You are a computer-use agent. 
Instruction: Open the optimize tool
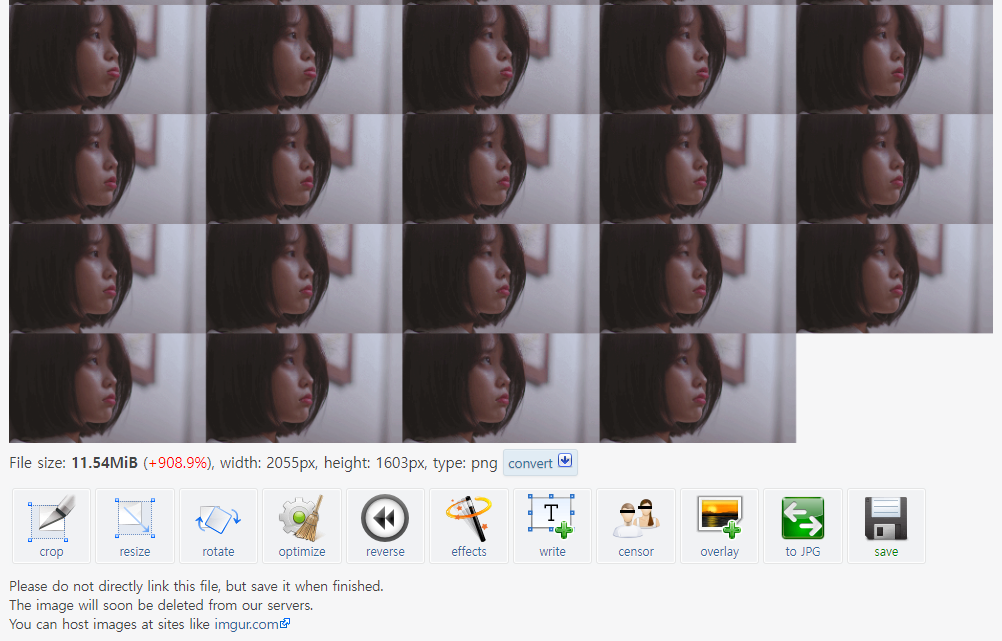click(302, 526)
